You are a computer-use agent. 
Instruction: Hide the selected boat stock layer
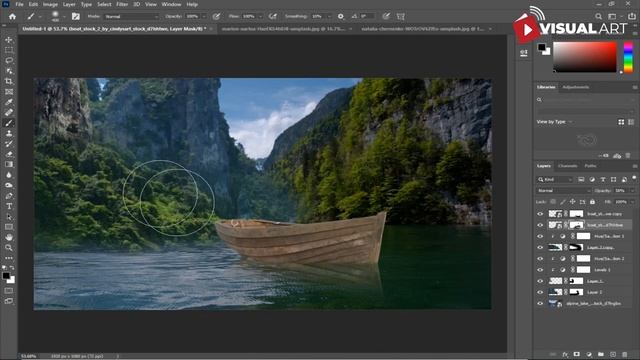(540, 225)
